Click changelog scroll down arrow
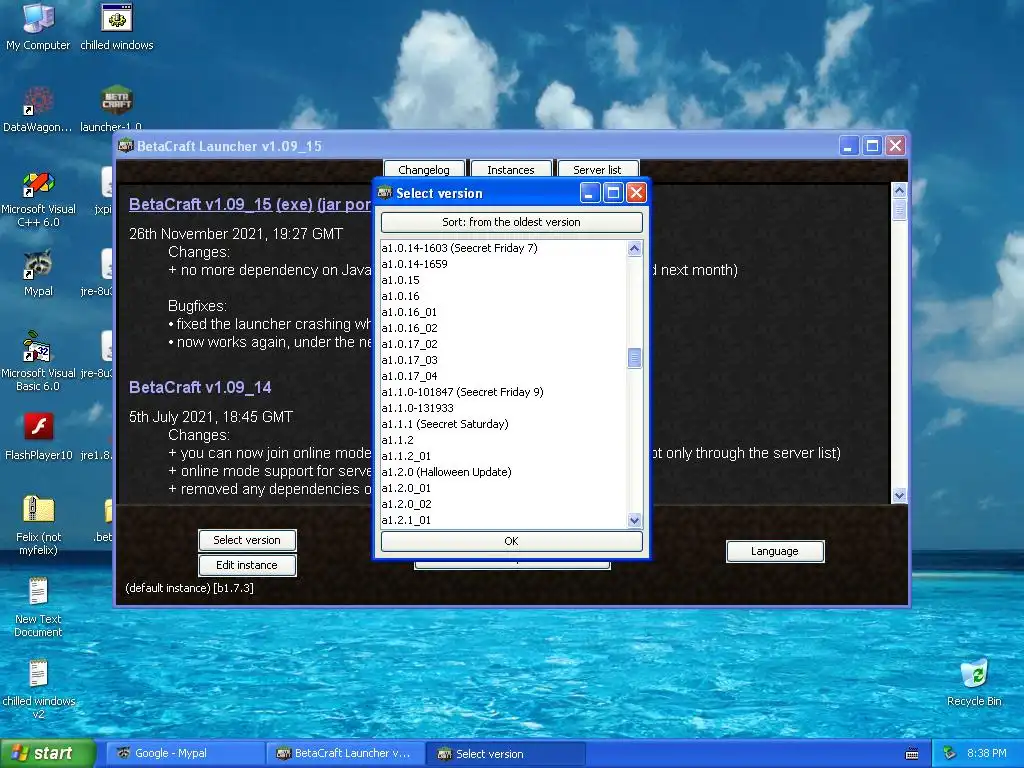The height and width of the screenshot is (768, 1024). click(x=899, y=496)
